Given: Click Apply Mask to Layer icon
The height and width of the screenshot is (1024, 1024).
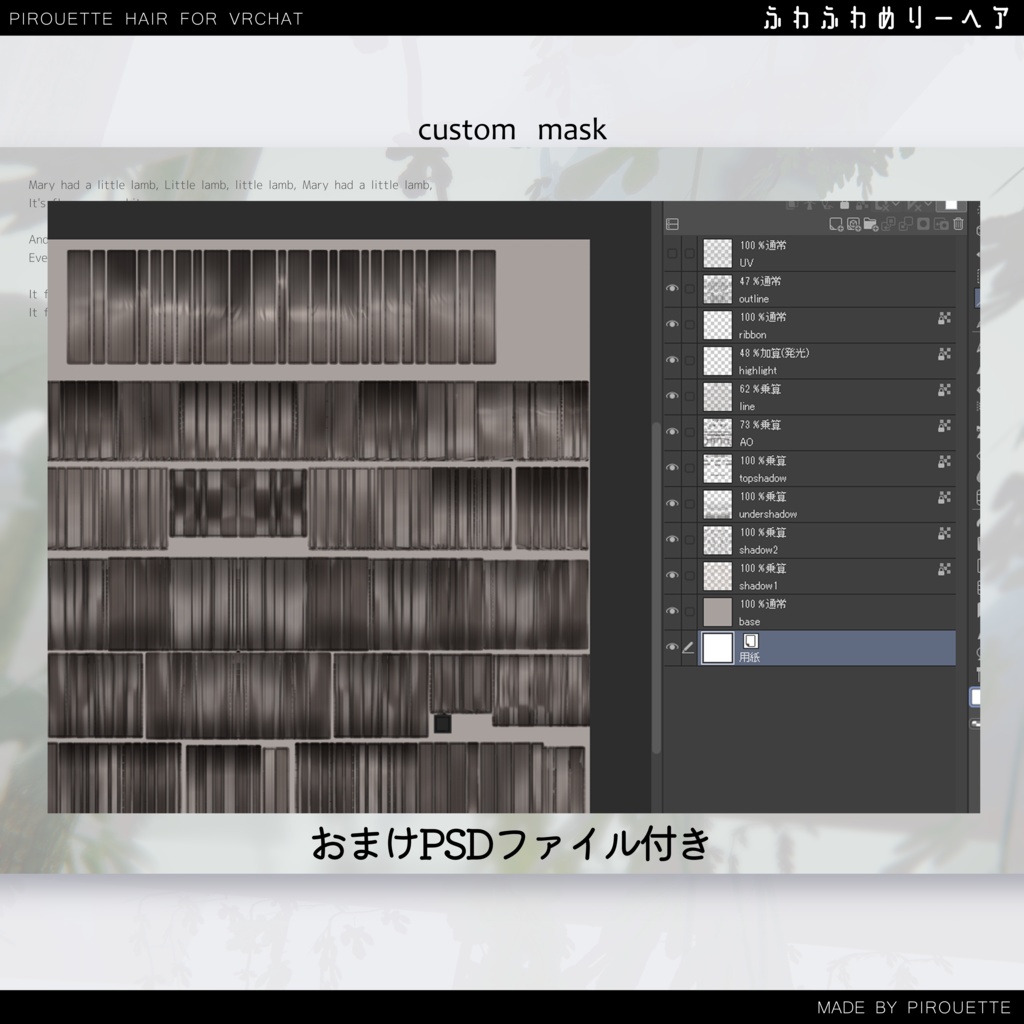Looking at the screenshot, I should (x=941, y=225).
